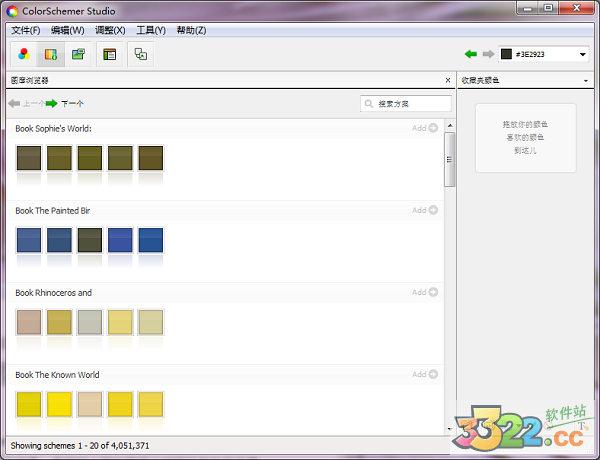Screen dimensions: 600x460
Task: Open the 调整(X) menu
Action: click(110, 30)
